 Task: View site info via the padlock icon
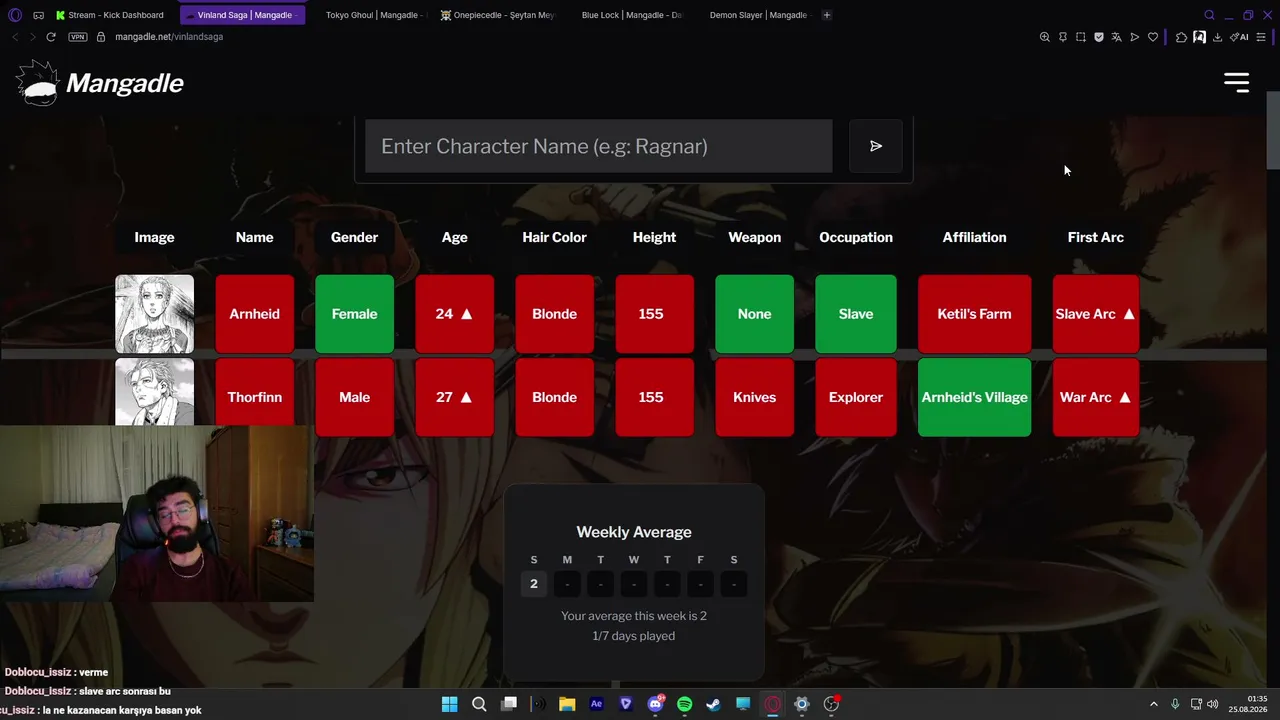click(x=101, y=37)
